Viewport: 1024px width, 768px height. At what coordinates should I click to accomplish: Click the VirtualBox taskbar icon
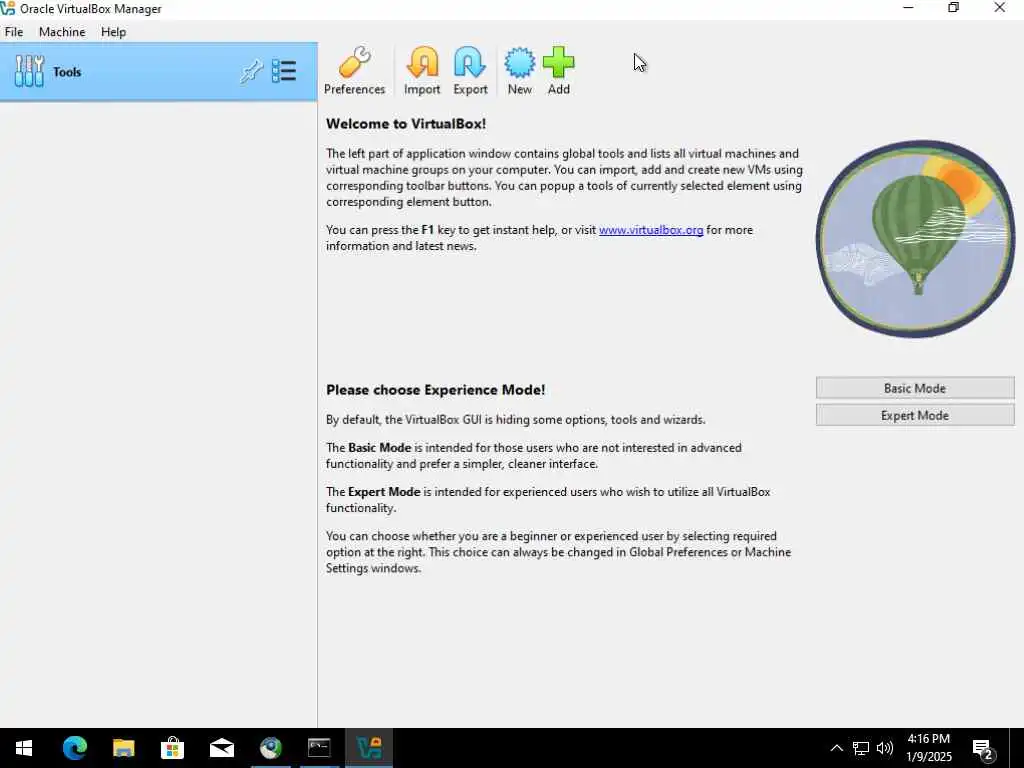pyautogui.click(x=369, y=748)
